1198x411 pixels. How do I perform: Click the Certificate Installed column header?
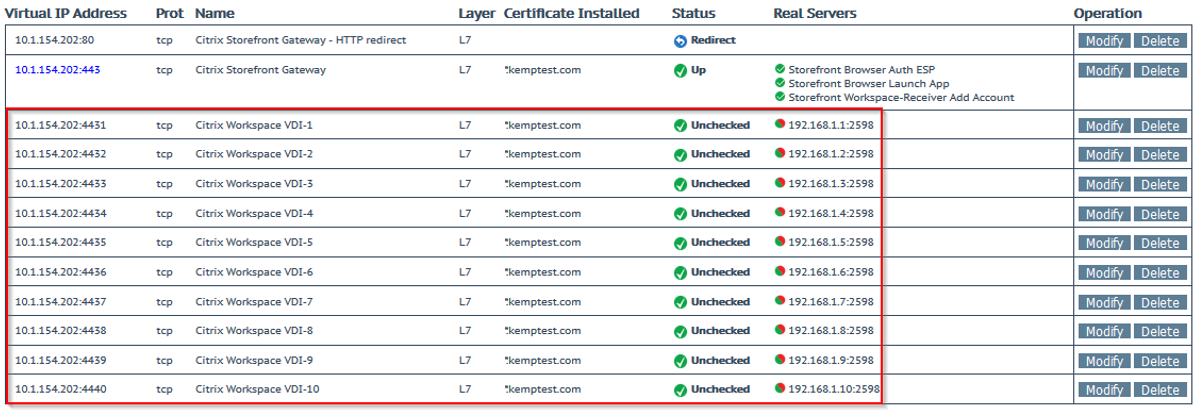571,14
